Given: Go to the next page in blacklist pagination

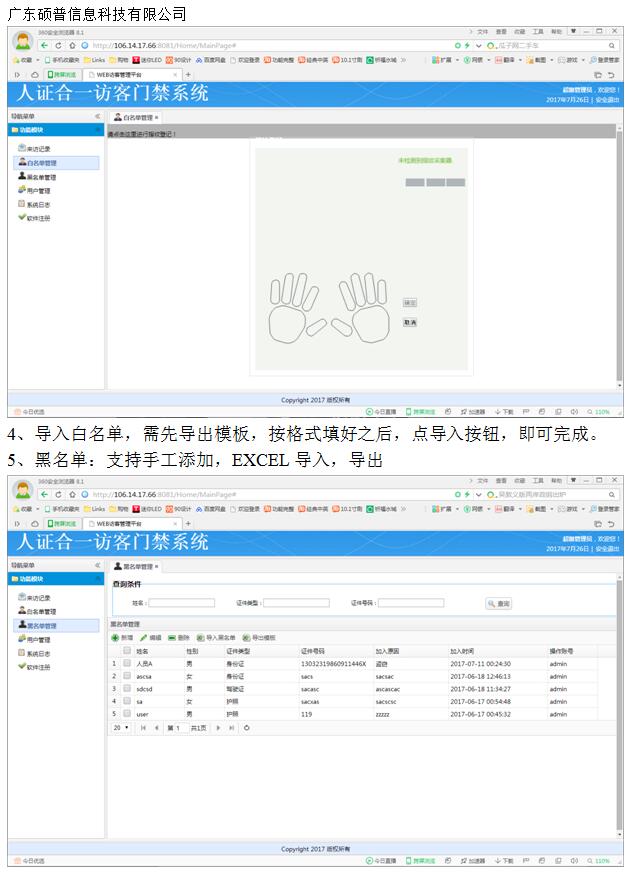Looking at the screenshot, I should coord(219,728).
